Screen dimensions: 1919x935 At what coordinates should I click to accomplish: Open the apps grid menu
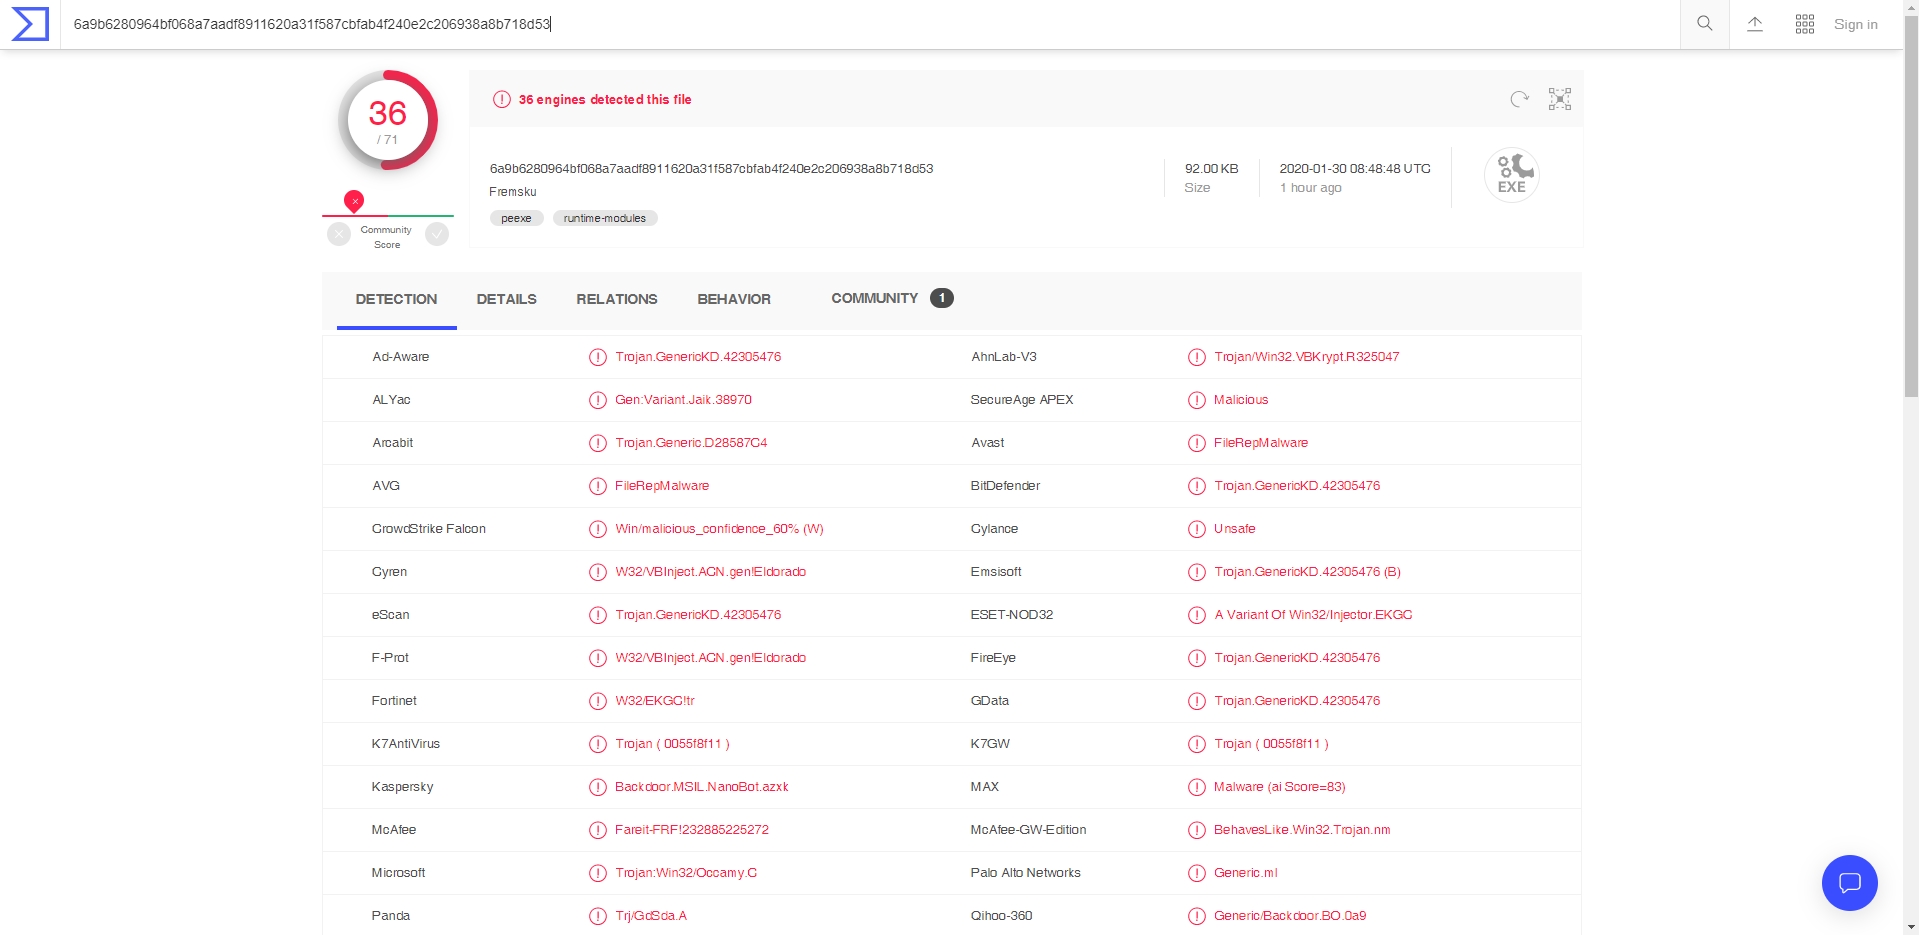pos(1805,24)
